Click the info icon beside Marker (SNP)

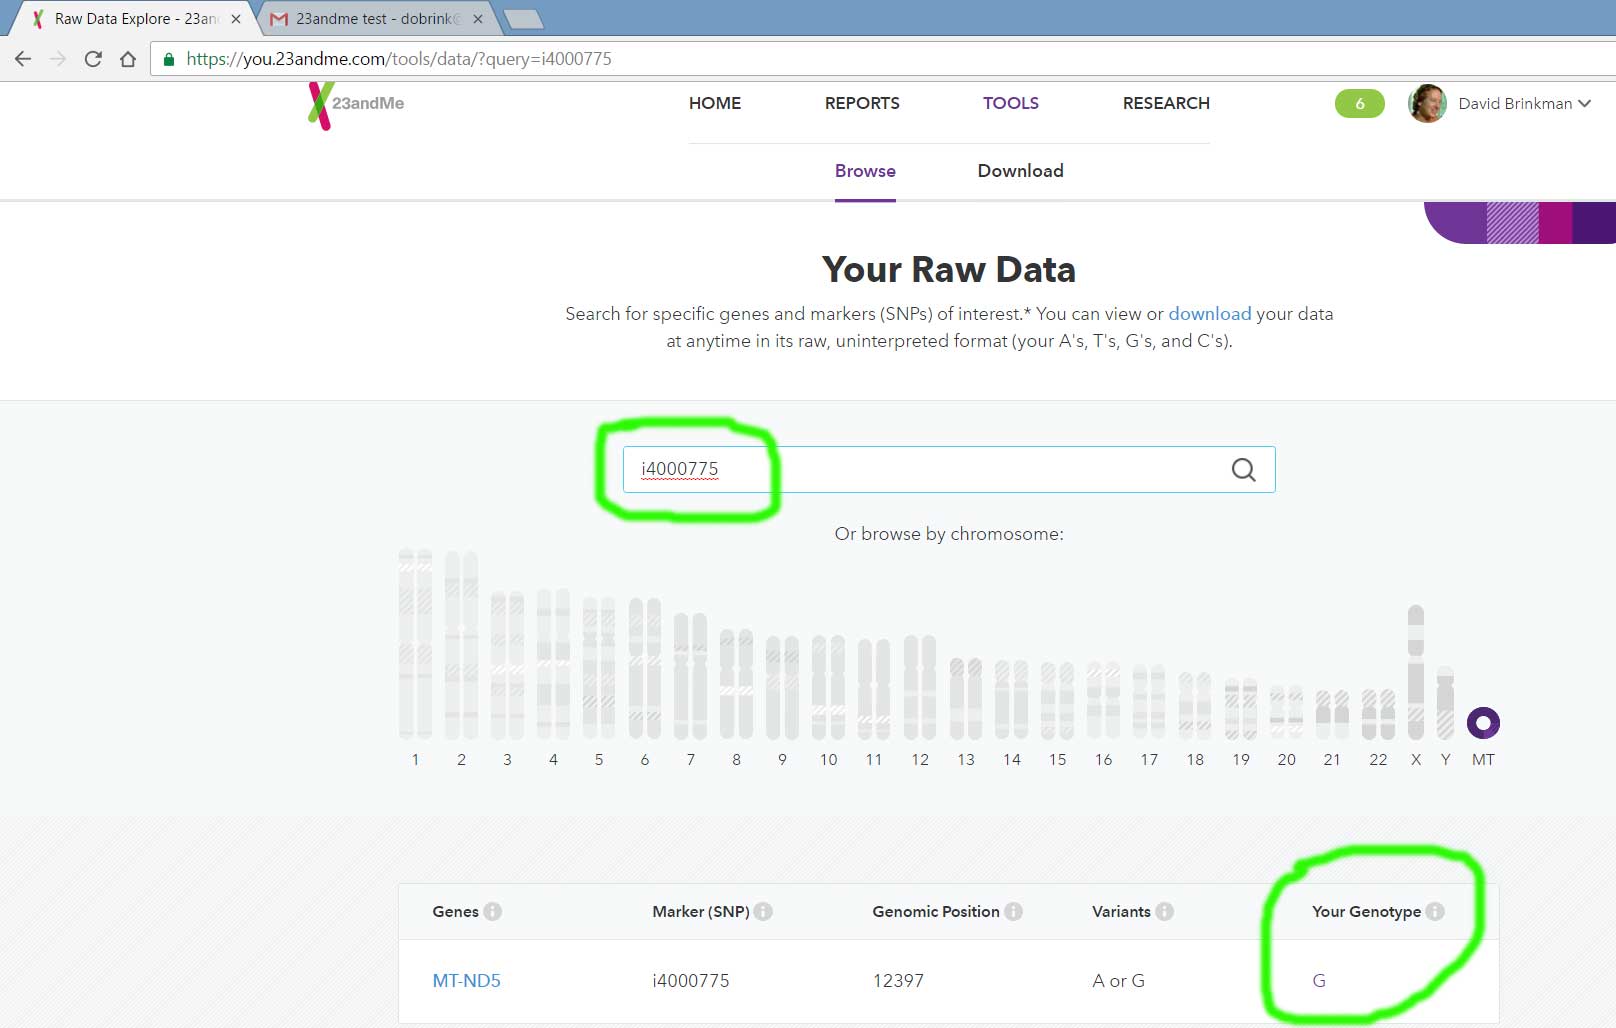click(763, 911)
